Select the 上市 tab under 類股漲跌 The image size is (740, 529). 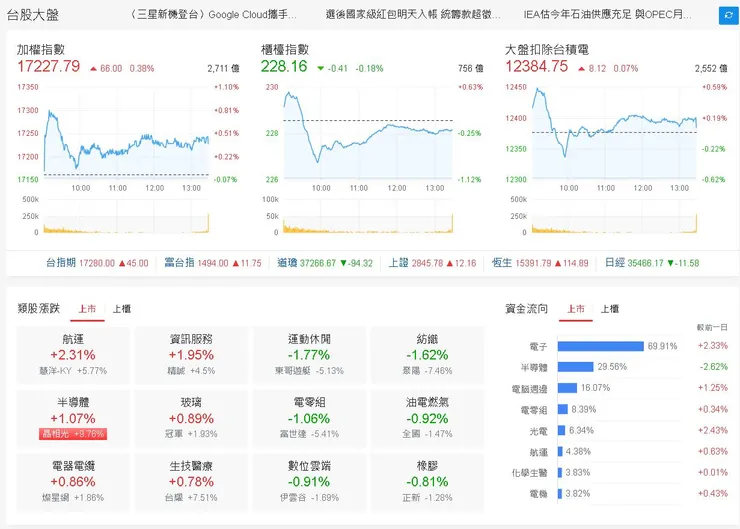87,309
